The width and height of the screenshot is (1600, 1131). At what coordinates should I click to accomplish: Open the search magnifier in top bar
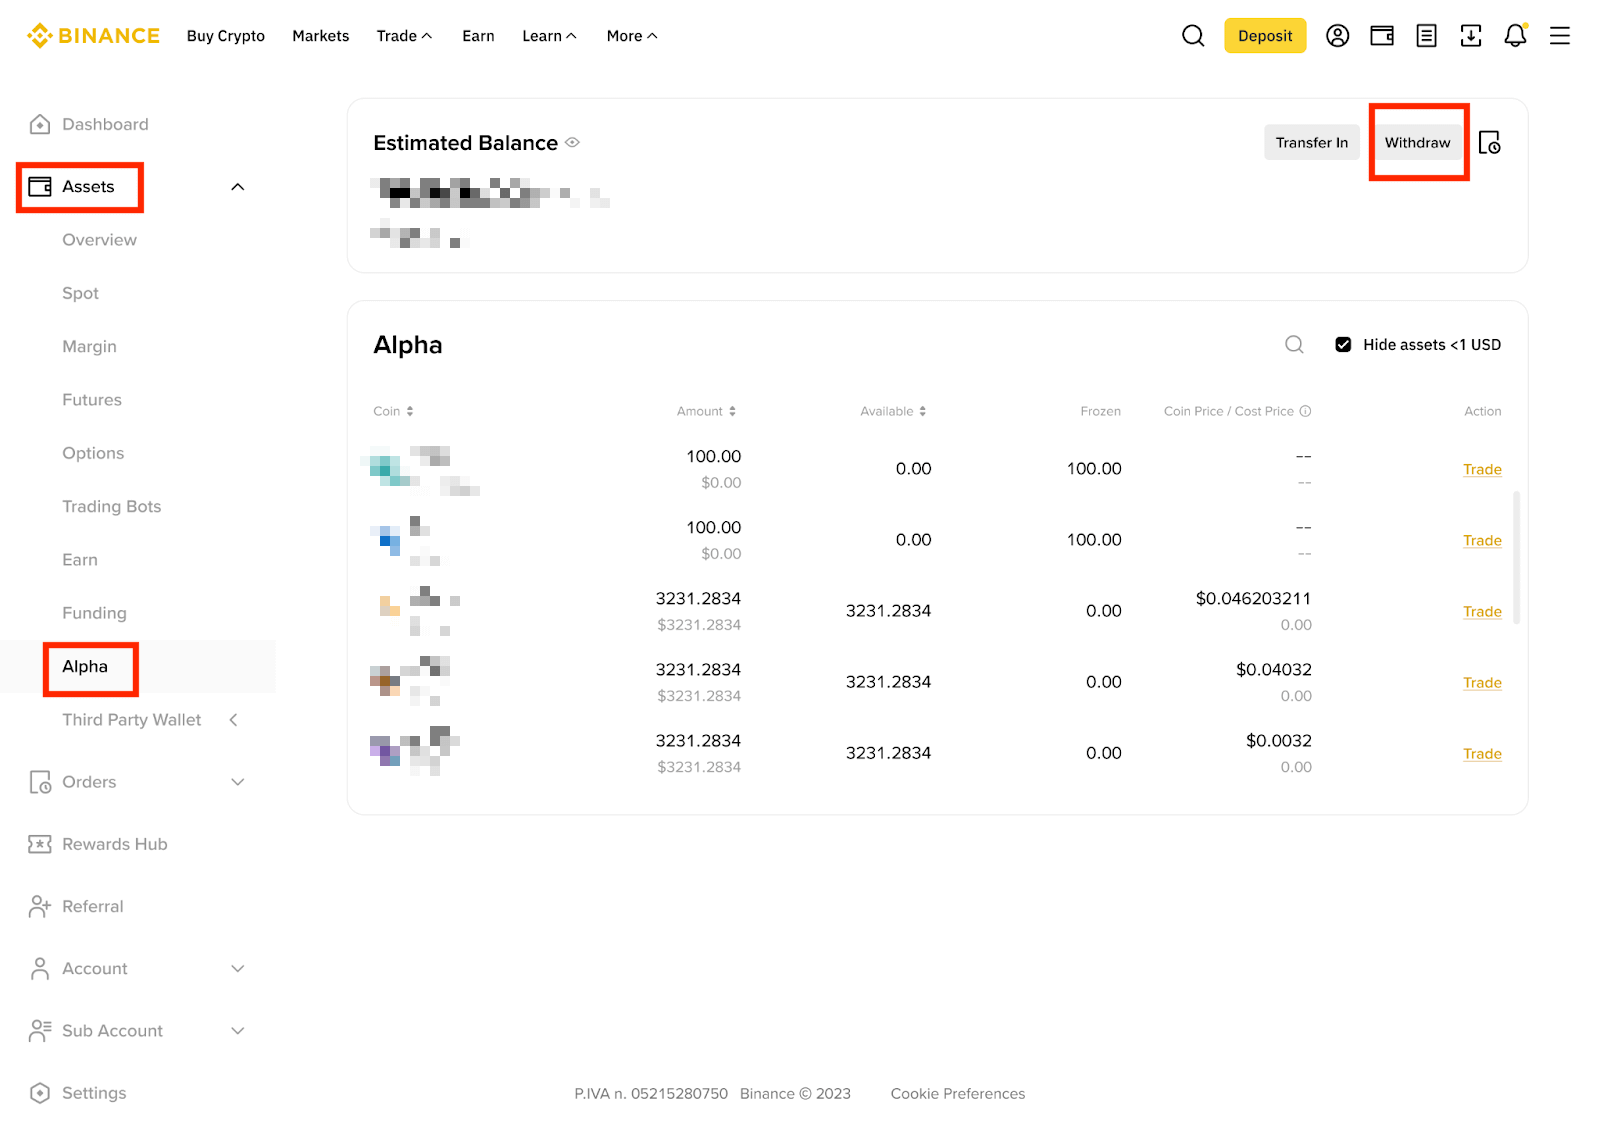pyautogui.click(x=1193, y=36)
